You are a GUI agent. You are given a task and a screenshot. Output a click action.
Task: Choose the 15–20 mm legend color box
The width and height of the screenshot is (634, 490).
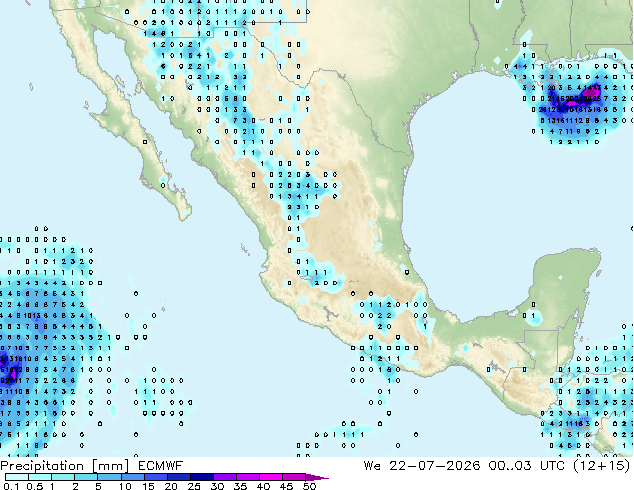pyautogui.click(x=155, y=477)
